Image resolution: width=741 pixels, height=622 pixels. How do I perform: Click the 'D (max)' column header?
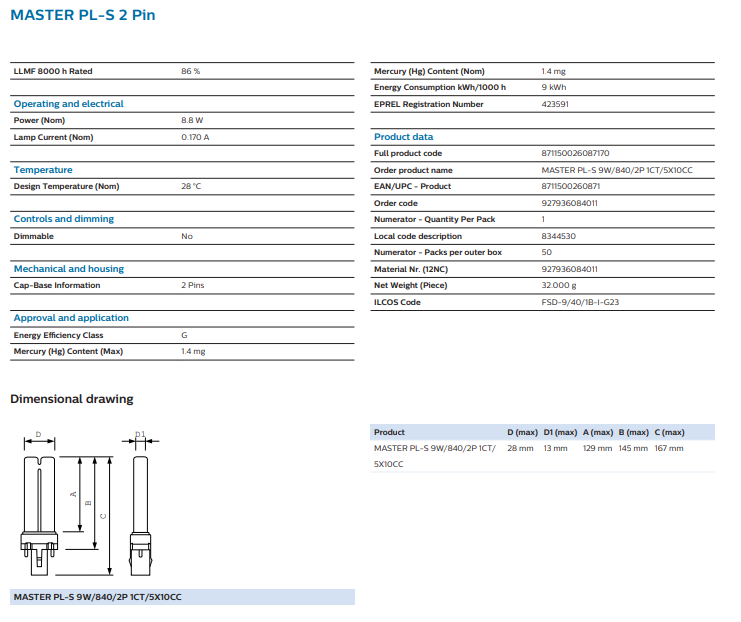pos(522,432)
